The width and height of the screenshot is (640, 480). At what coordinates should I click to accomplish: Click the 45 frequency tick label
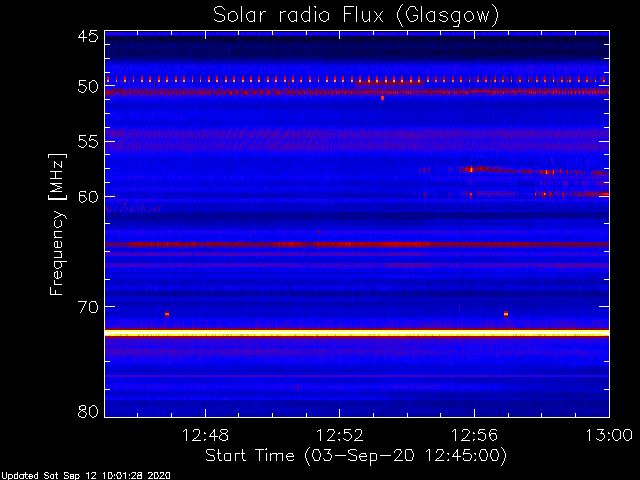click(x=88, y=37)
